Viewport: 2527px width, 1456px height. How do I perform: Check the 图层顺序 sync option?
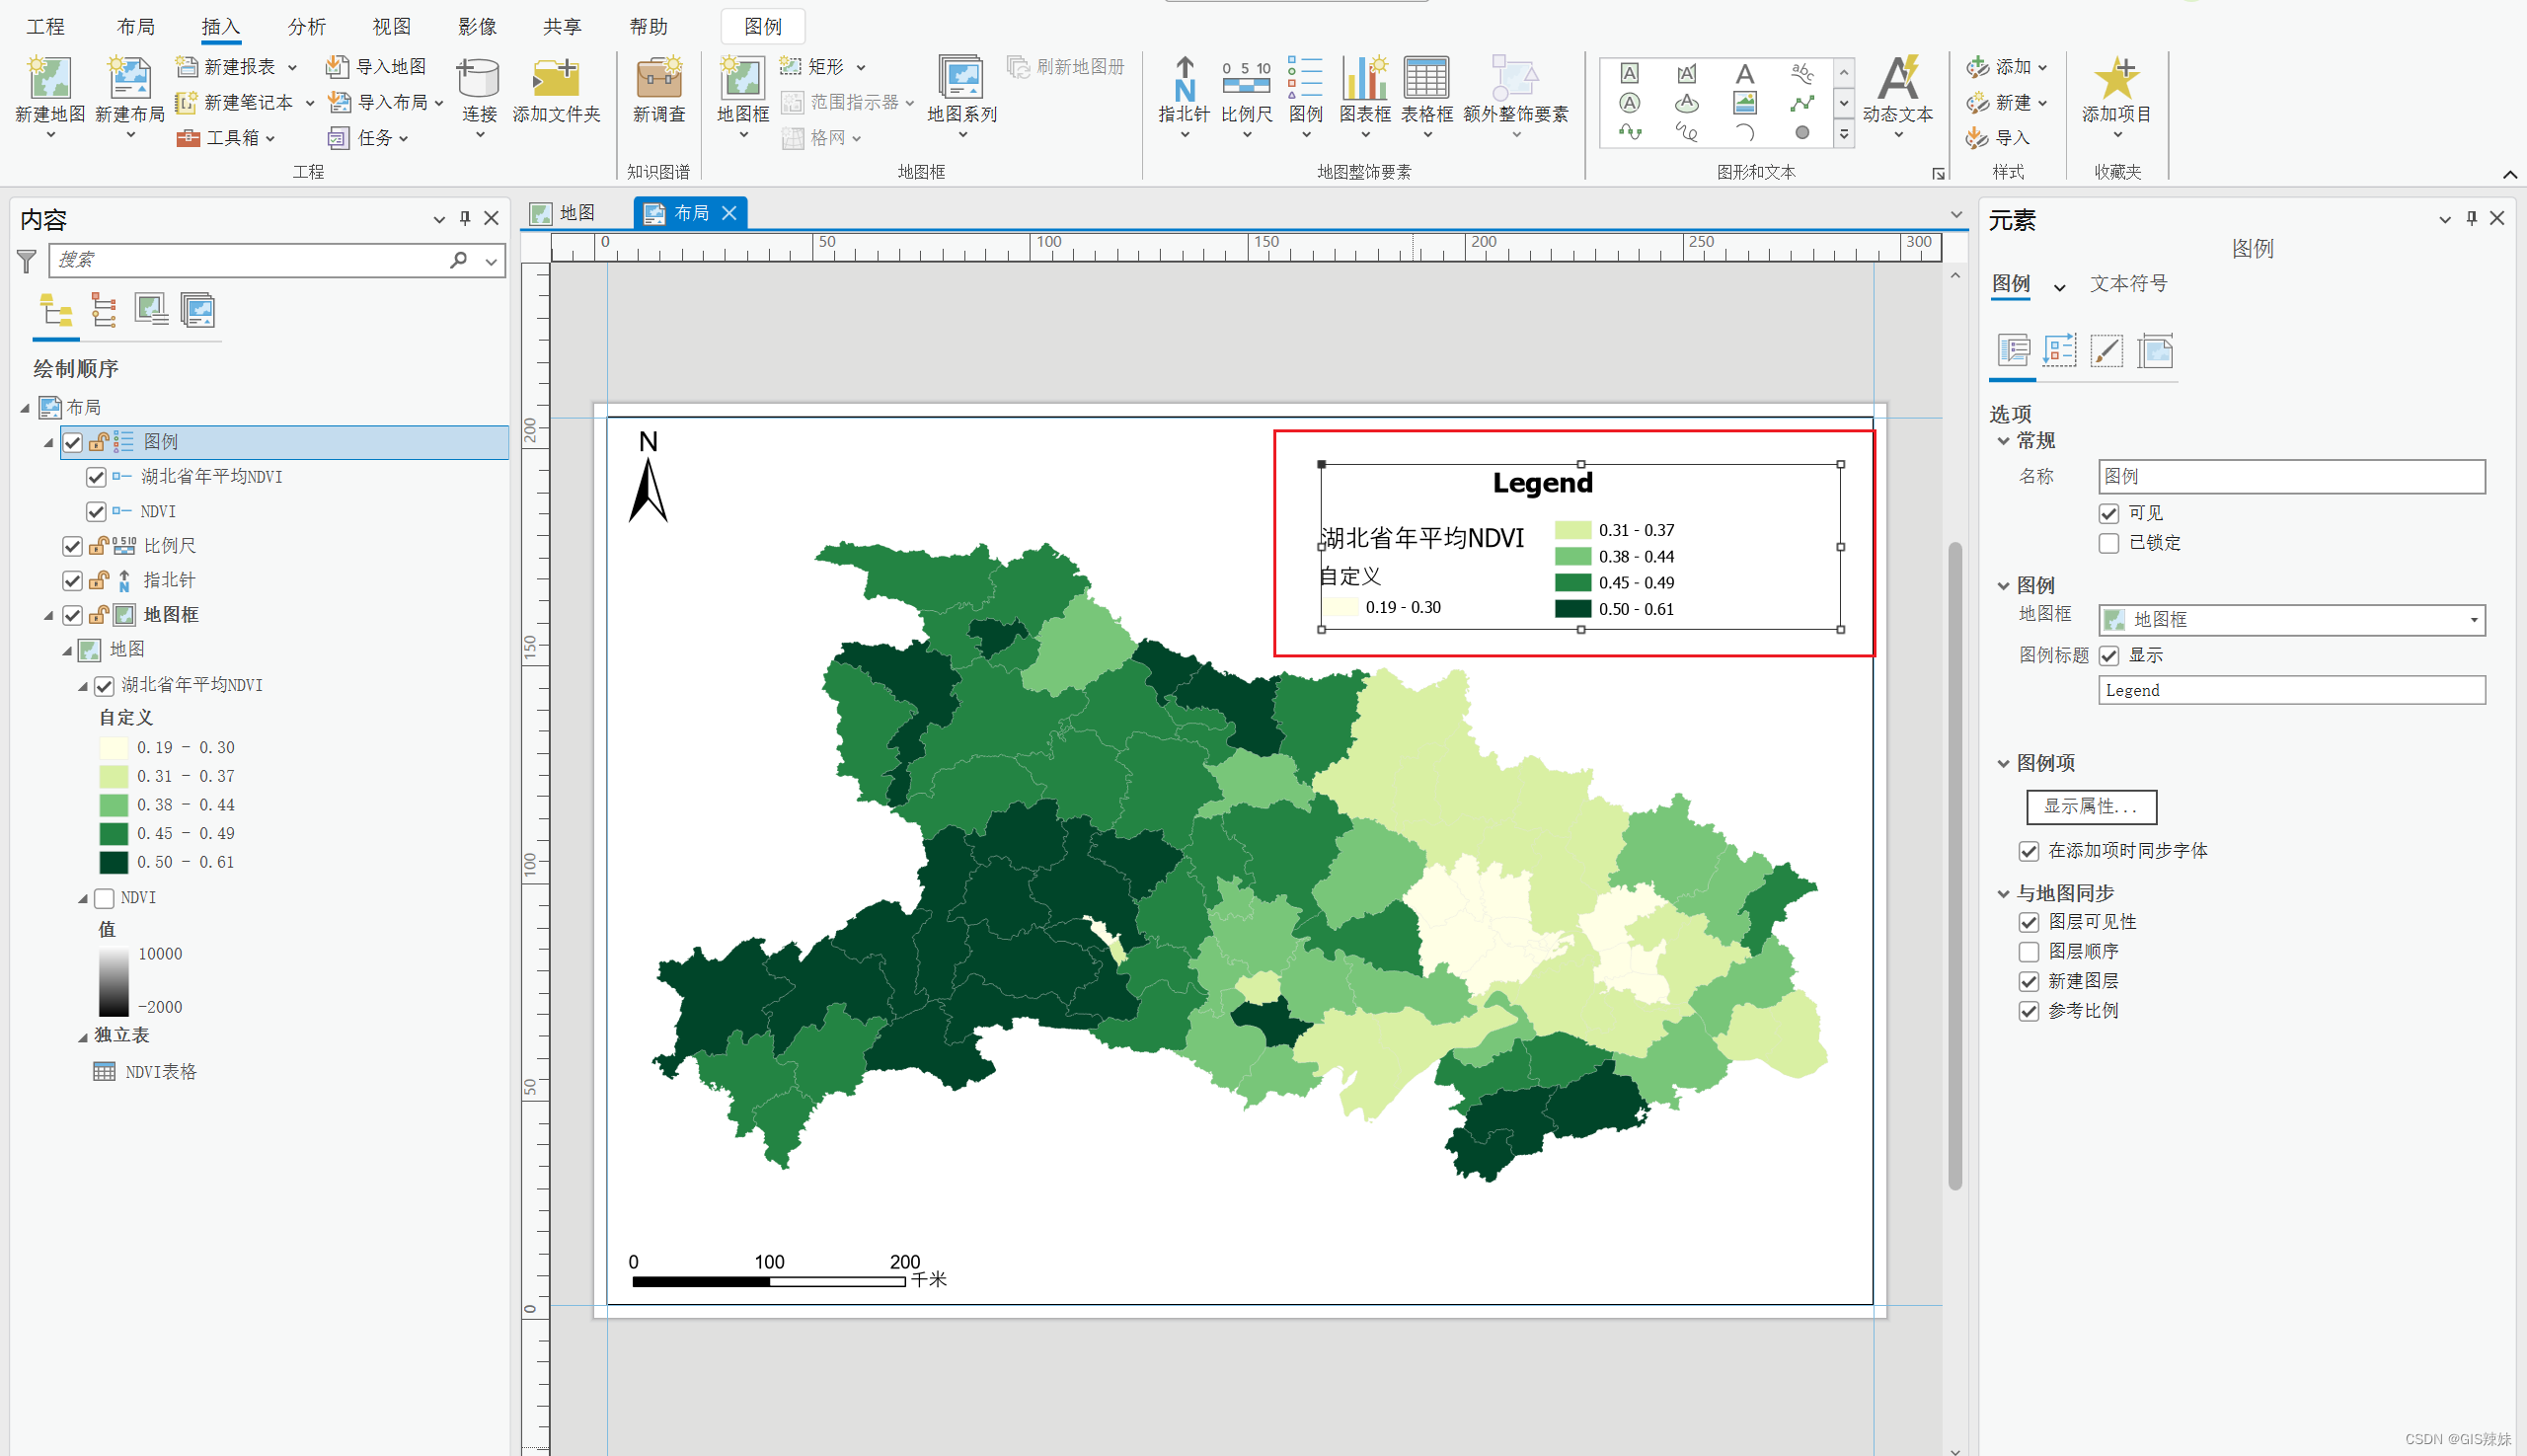tap(2029, 952)
